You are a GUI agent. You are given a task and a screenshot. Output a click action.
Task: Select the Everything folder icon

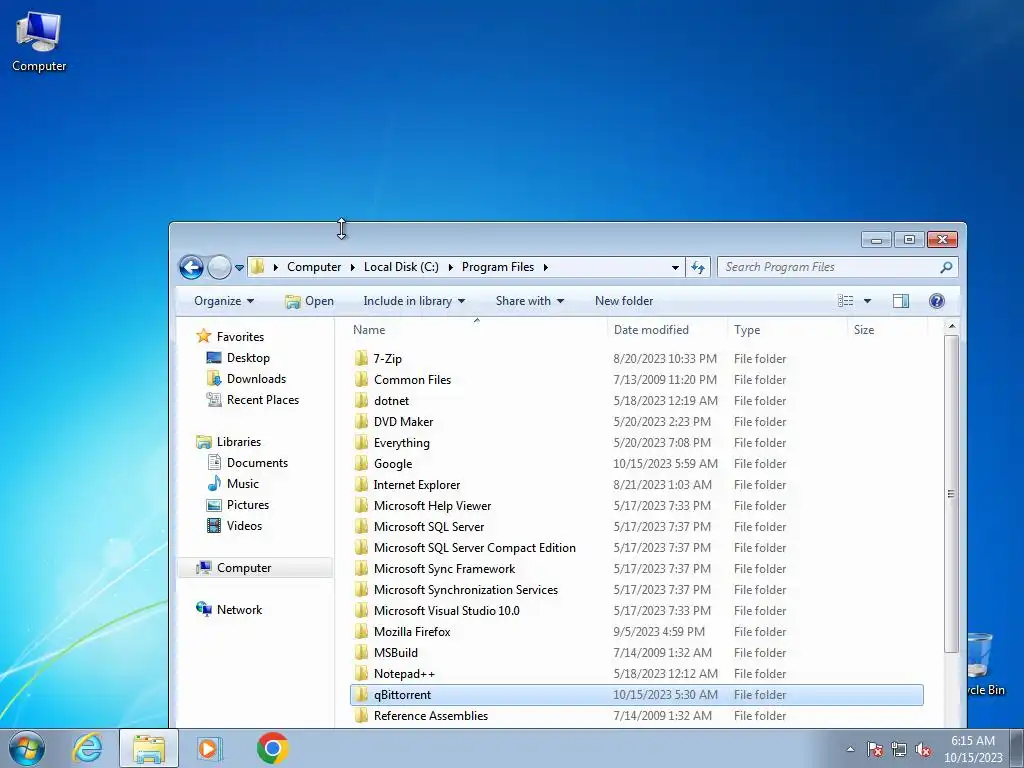point(361,442)
